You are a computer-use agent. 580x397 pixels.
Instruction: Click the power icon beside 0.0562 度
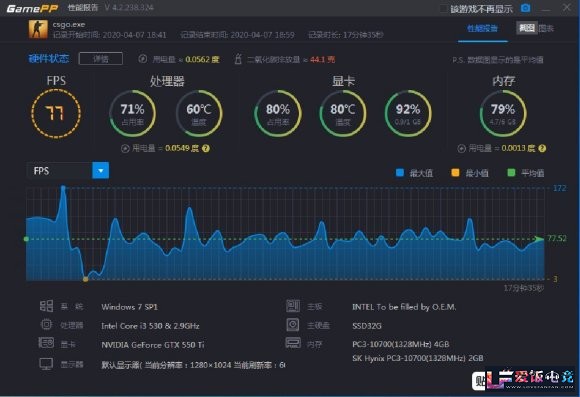pyautogui.click(x=143, y=59)
